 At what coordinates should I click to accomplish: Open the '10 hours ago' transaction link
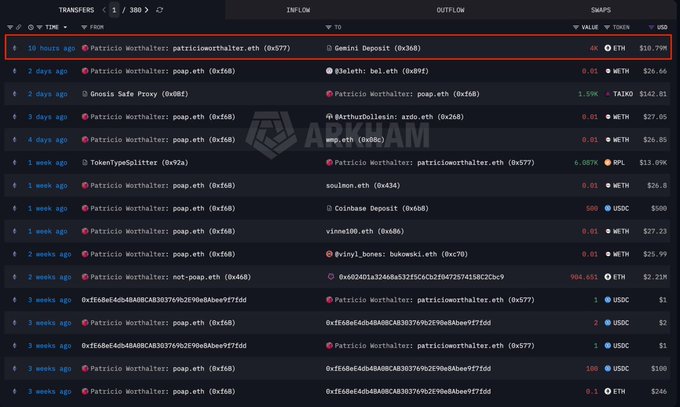point(51,48)
